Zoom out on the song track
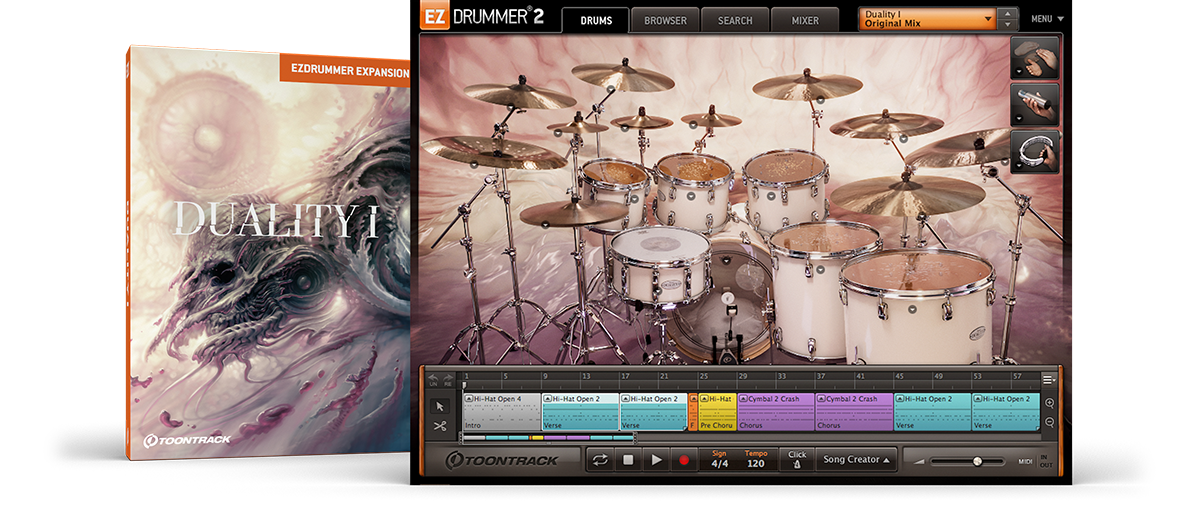1200x517 pixels. (x=1049, y=422)
